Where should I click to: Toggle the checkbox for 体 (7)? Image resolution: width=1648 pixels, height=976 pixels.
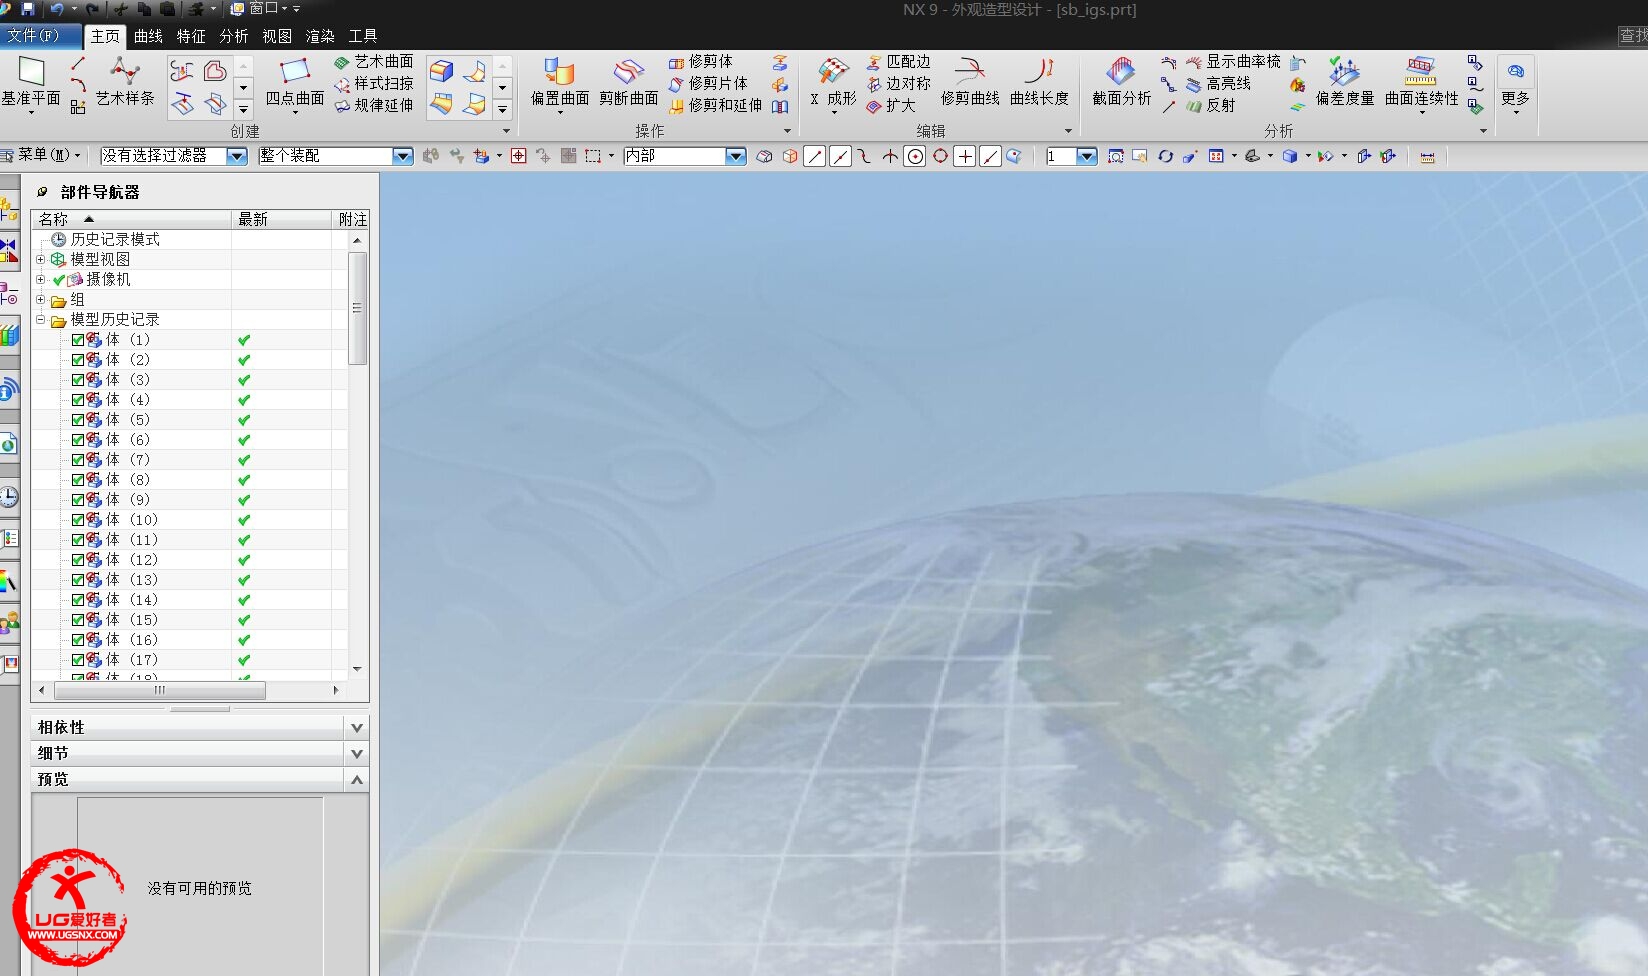(x=78, y=460)
